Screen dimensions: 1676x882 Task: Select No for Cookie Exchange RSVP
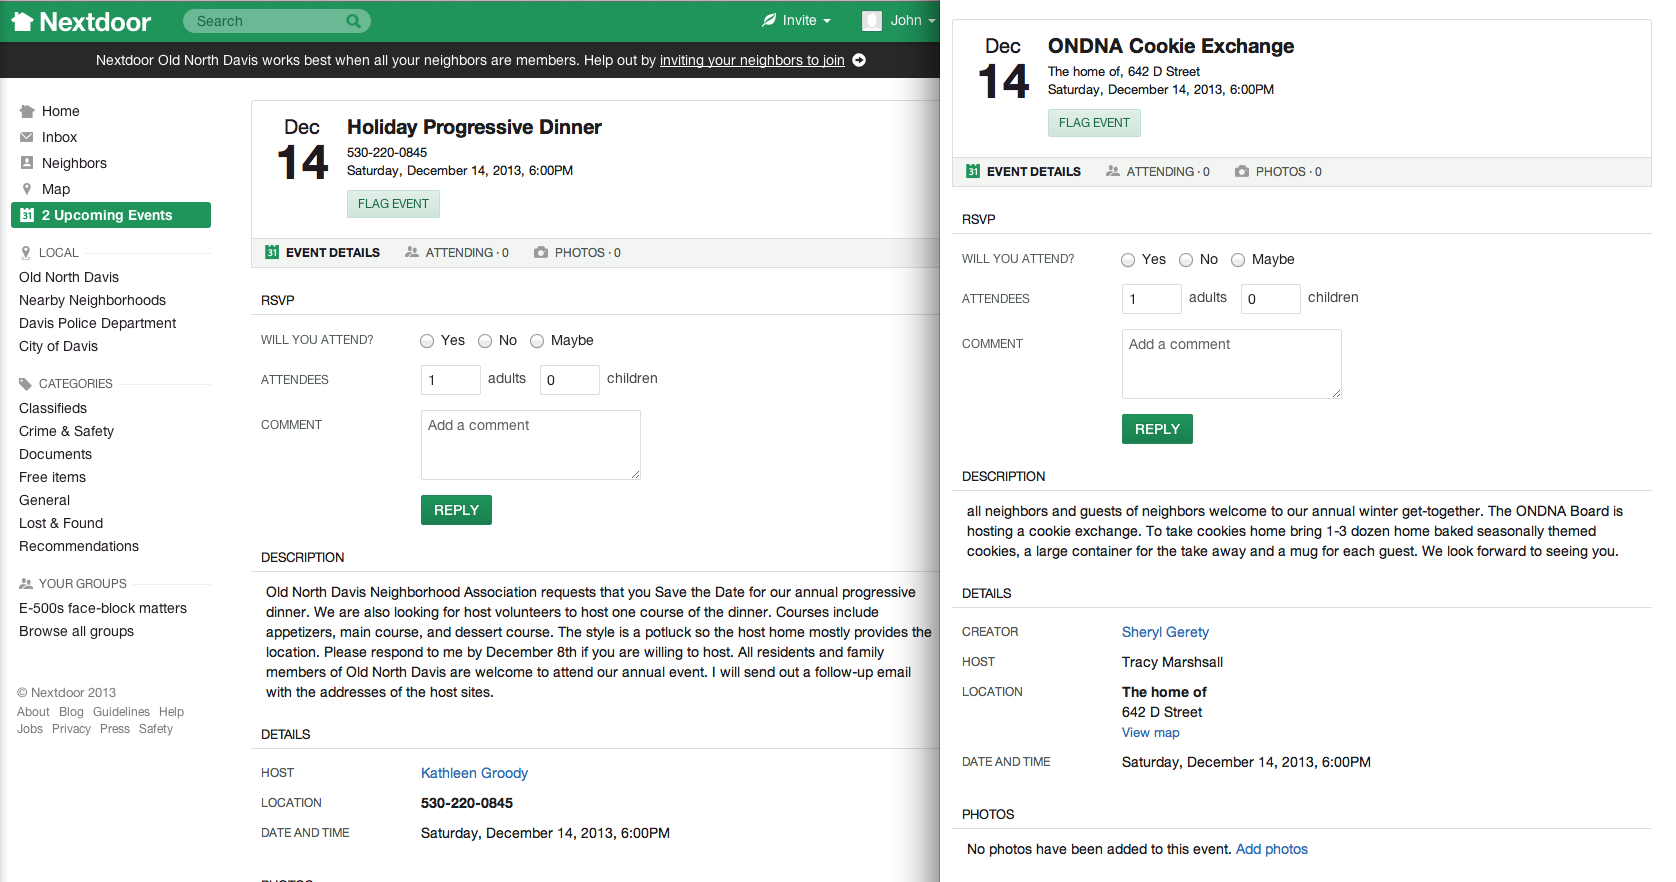[x=1186, y=260]
